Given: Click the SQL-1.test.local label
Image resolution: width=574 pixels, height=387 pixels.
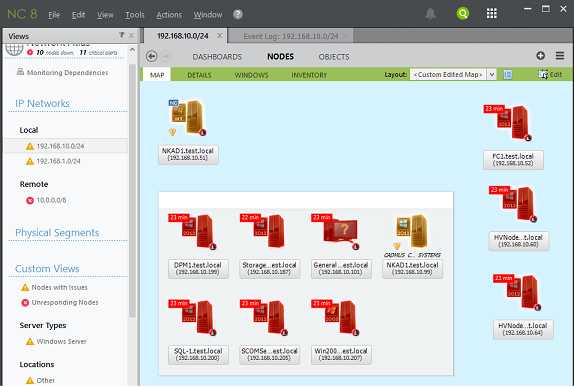Looking at the screenshot, I should [x=198, y=354].
